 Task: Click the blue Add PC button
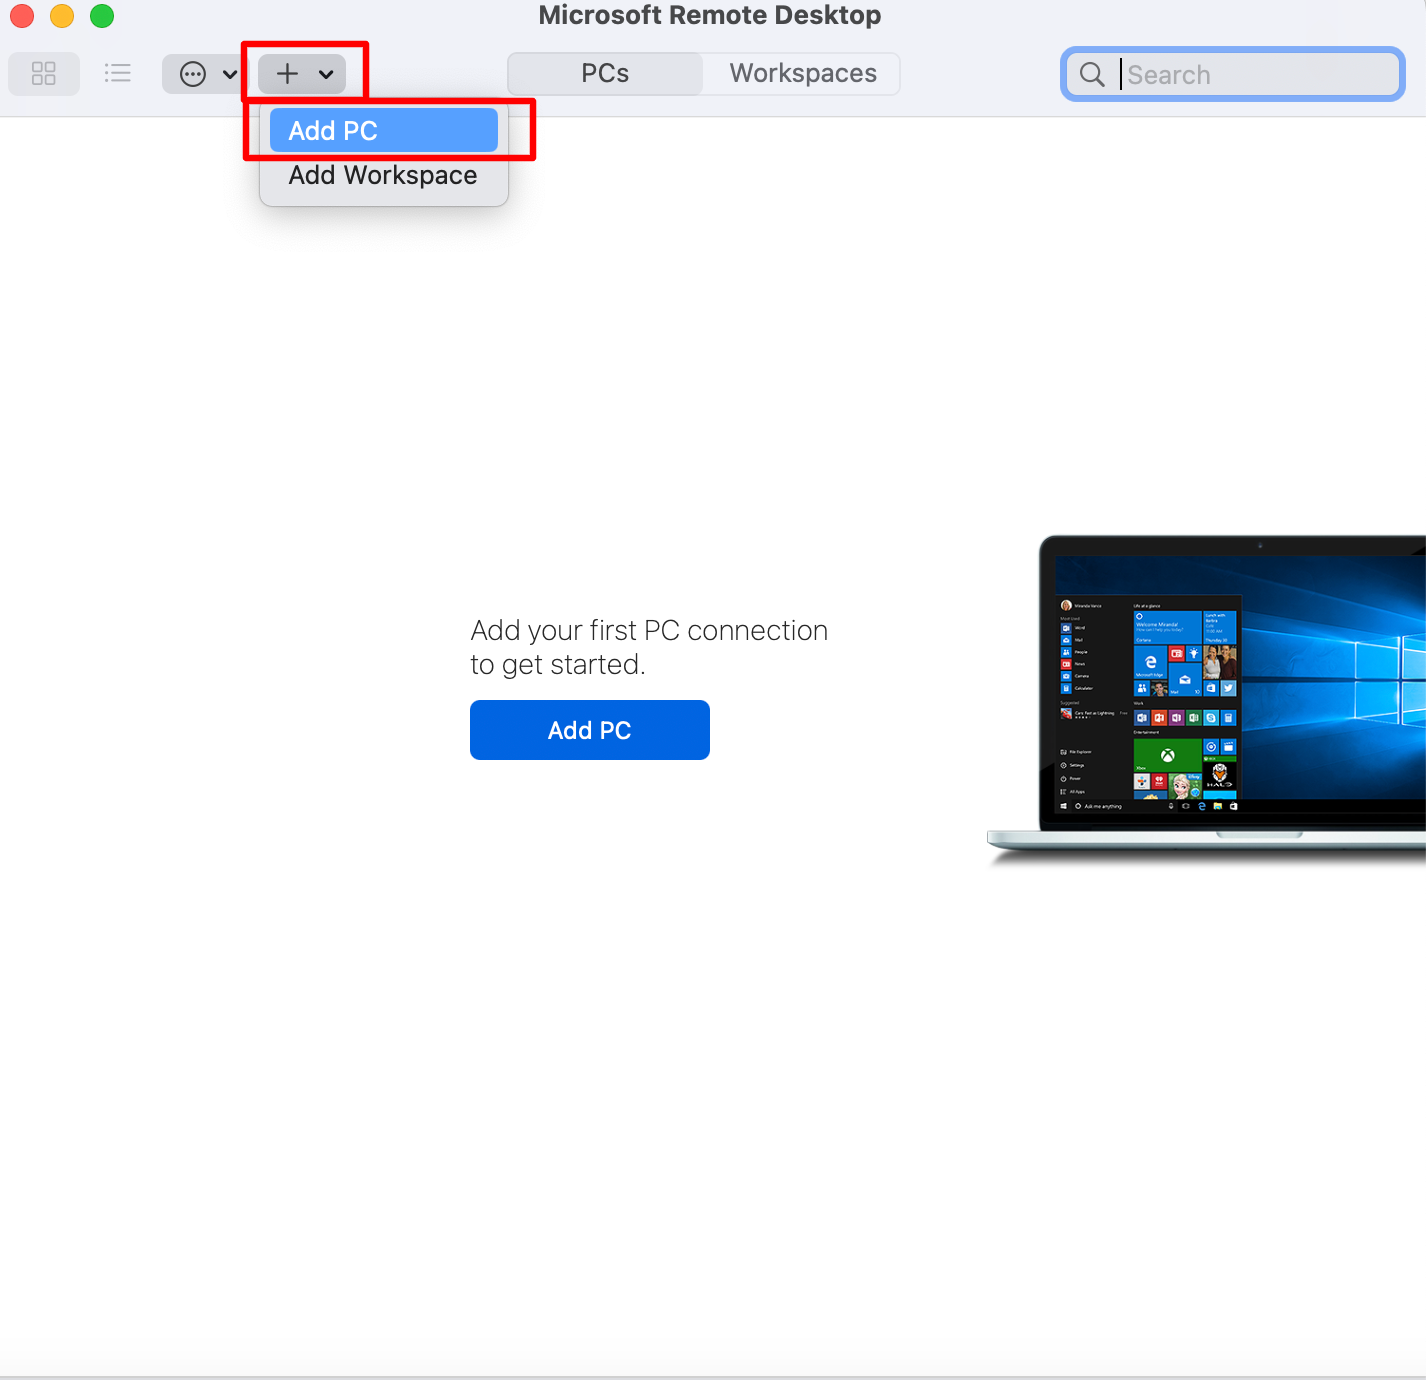point(590,730)
